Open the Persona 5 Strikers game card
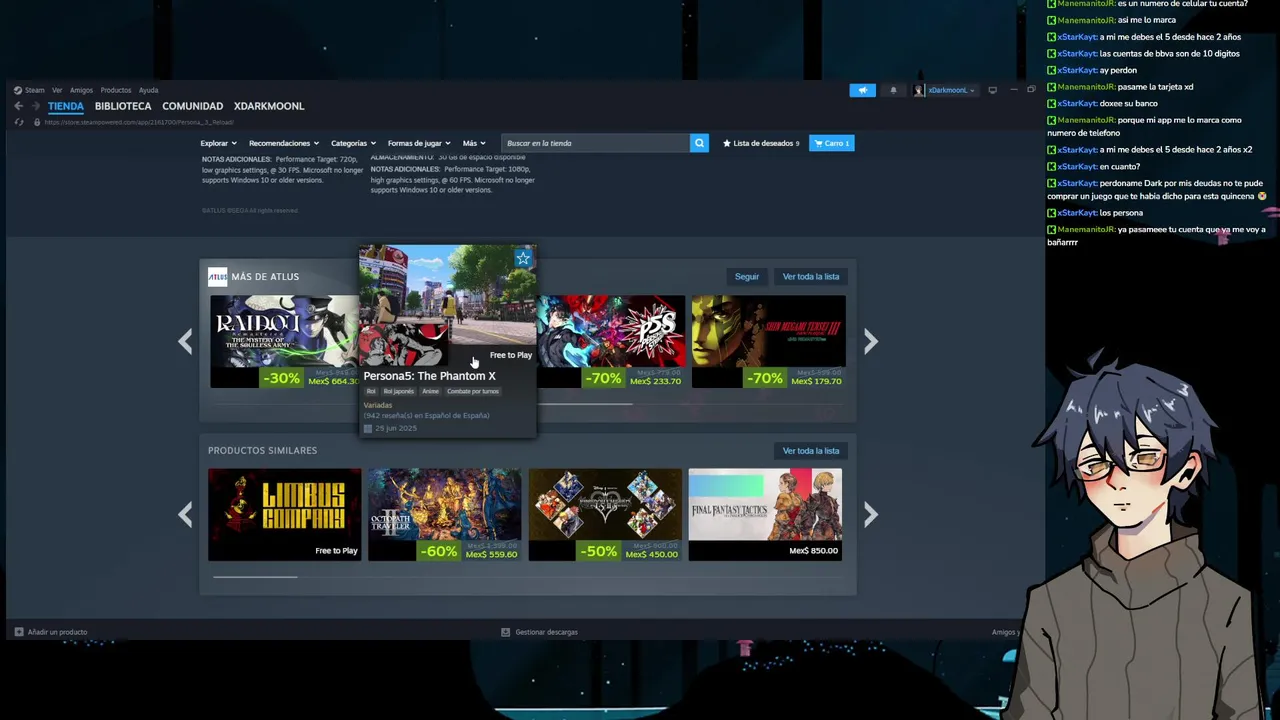This screenshot has height=720, width=1280. (610, 341)
